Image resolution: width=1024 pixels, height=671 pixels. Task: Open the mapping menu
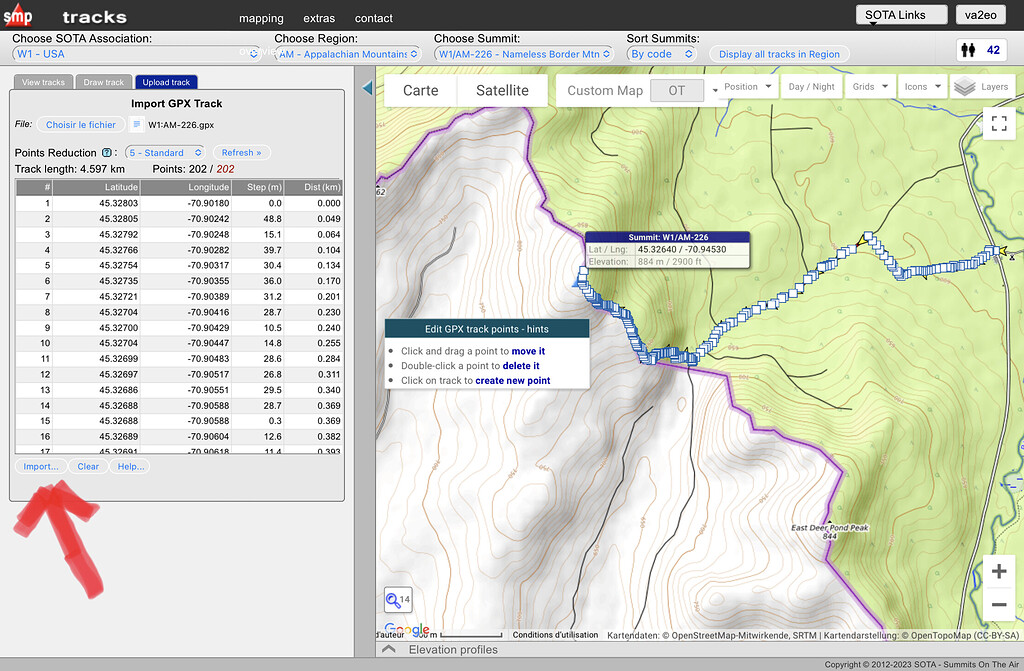[x=261, y=17]
